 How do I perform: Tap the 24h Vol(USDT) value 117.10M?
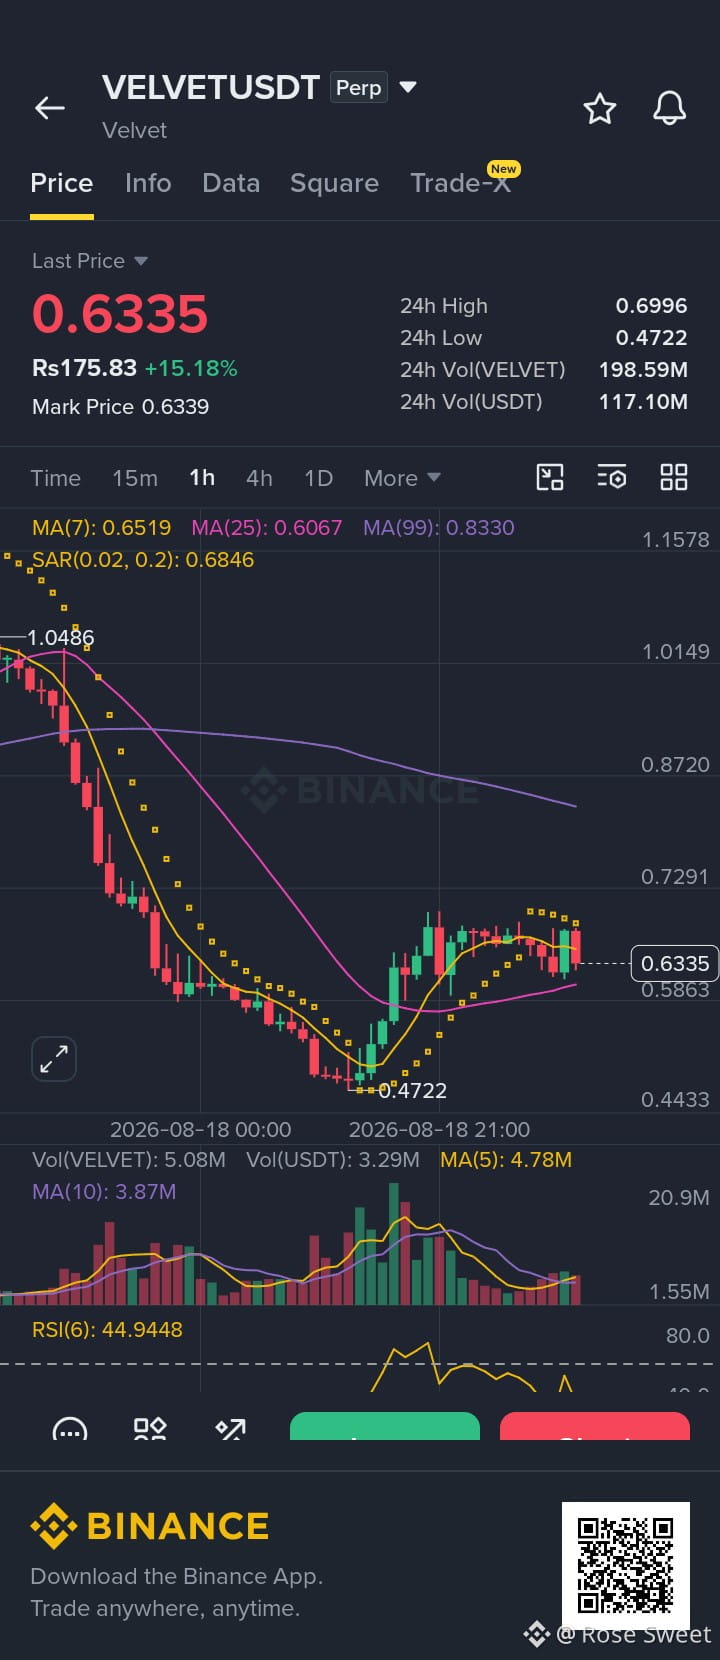(643, 402)
